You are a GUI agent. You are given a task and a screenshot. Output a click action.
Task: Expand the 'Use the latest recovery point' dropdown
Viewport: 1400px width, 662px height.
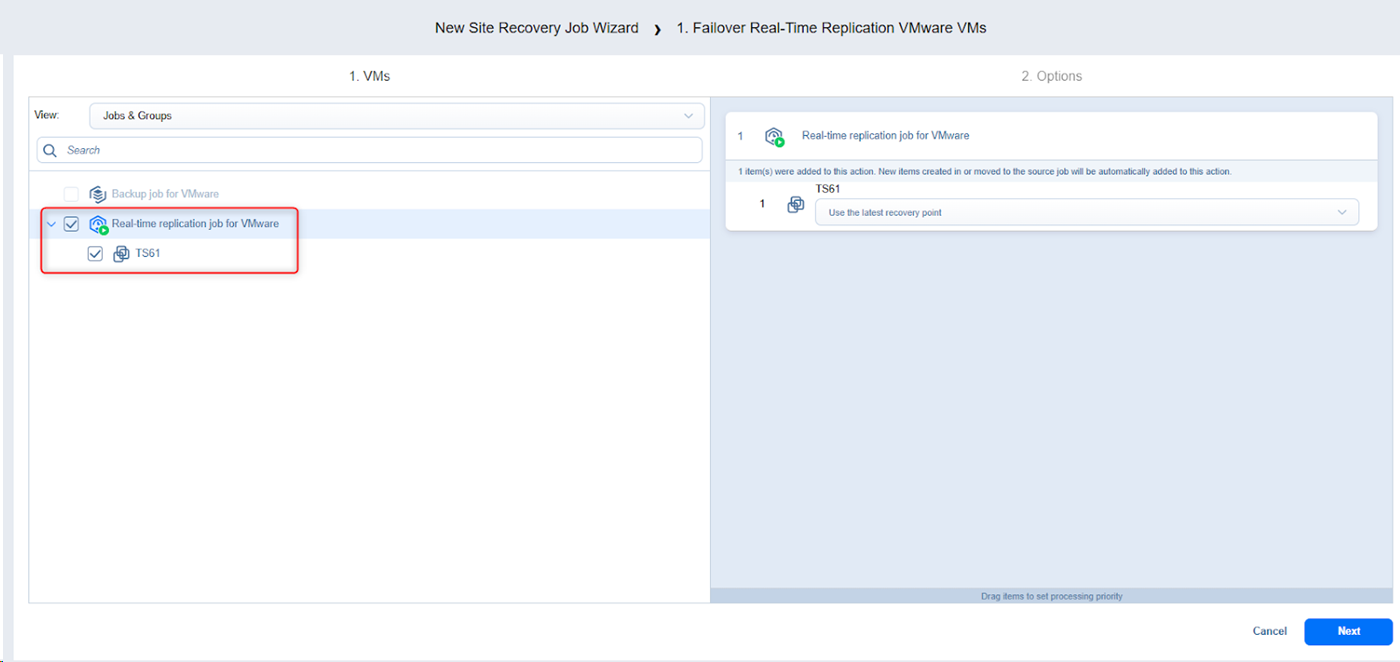coord(1086,212)
